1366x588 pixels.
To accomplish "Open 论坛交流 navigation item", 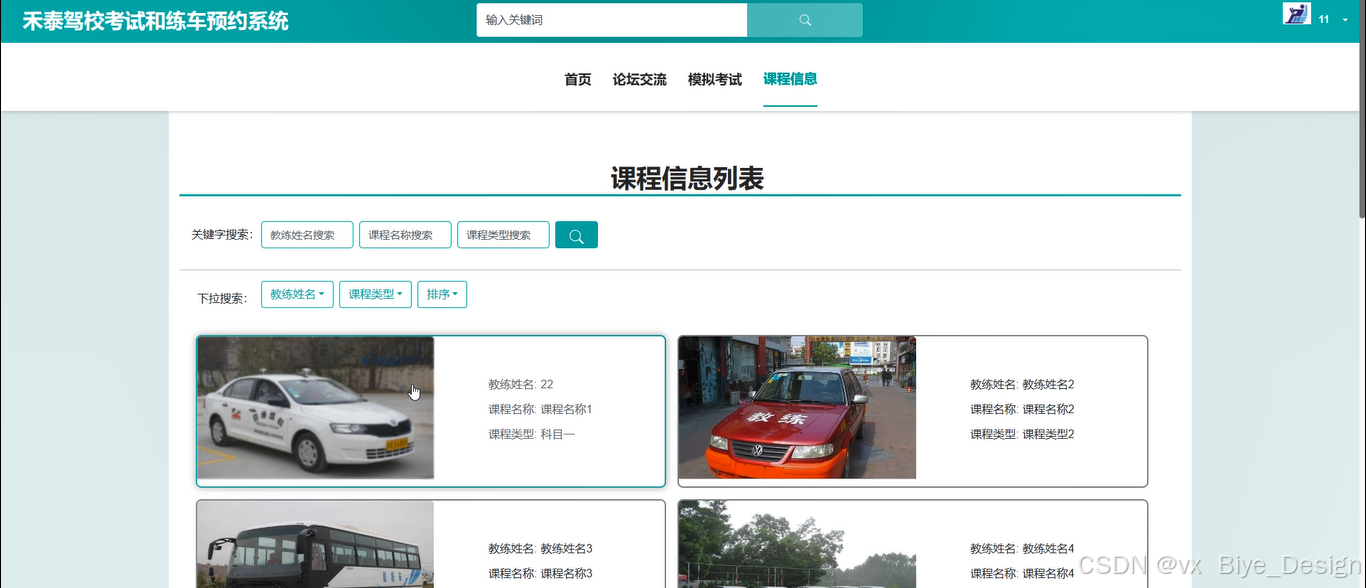I will [640, 80].
